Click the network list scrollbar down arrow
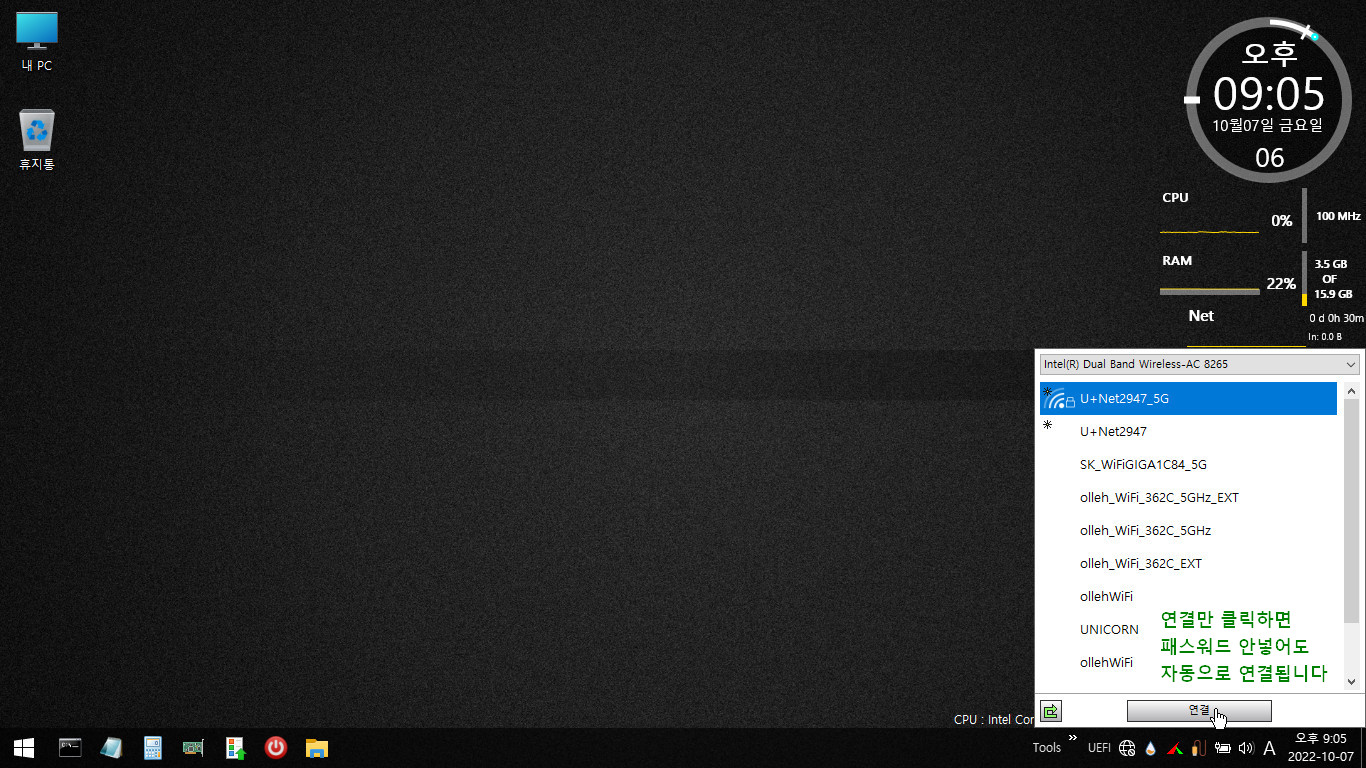 coord(1351,681)
